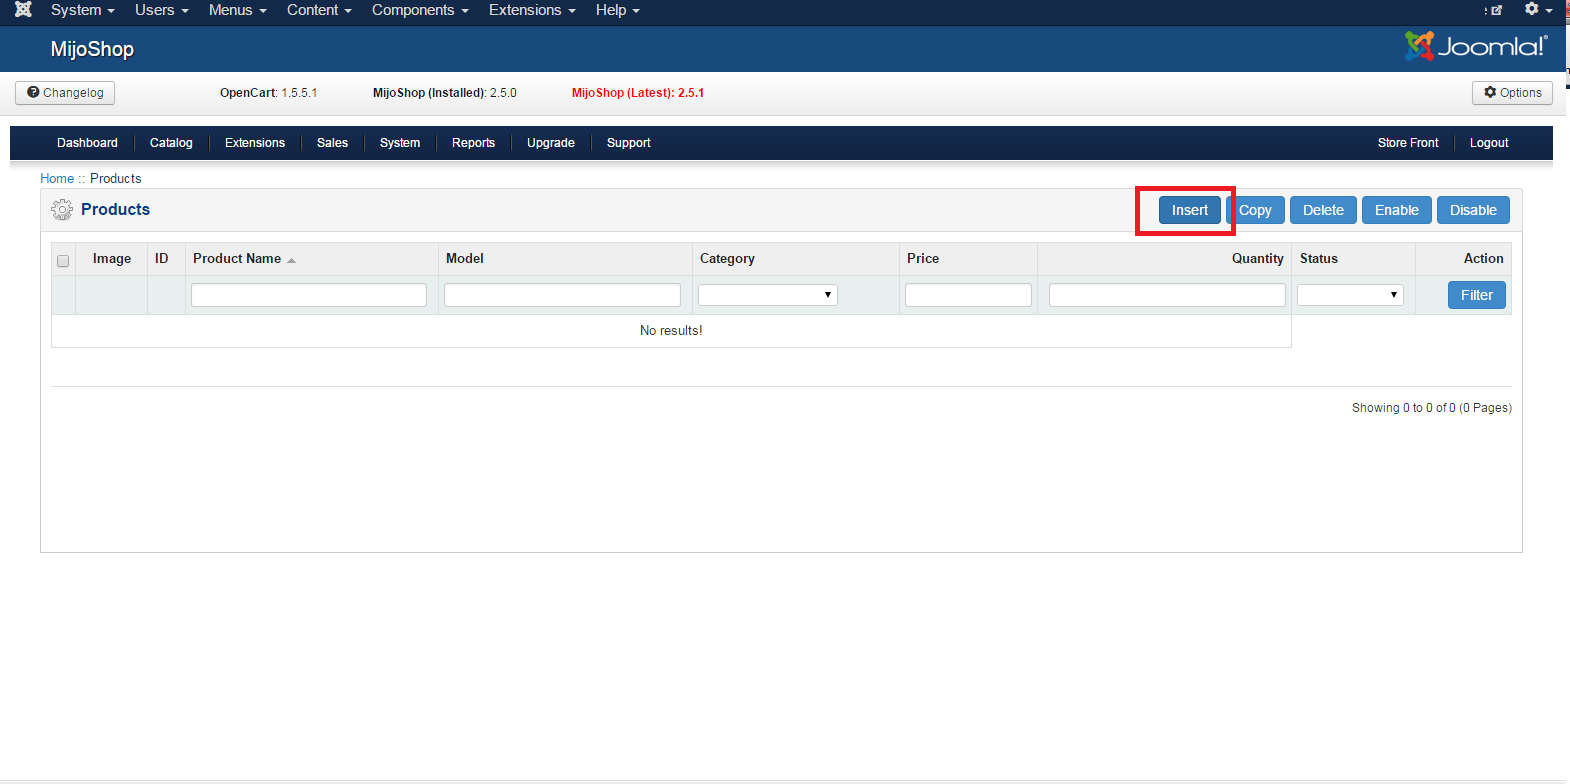Screen dimensions: 1570x784
Task: Open the Status filter dropdown
Action: 1350,295
